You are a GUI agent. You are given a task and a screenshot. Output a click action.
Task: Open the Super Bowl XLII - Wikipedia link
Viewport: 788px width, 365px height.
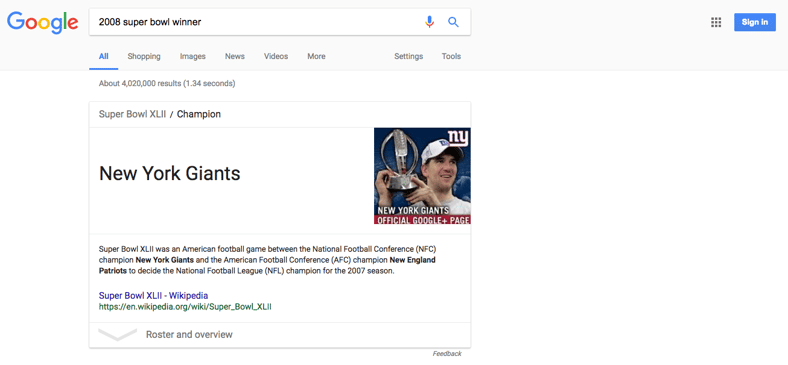[x=153, y=296]
